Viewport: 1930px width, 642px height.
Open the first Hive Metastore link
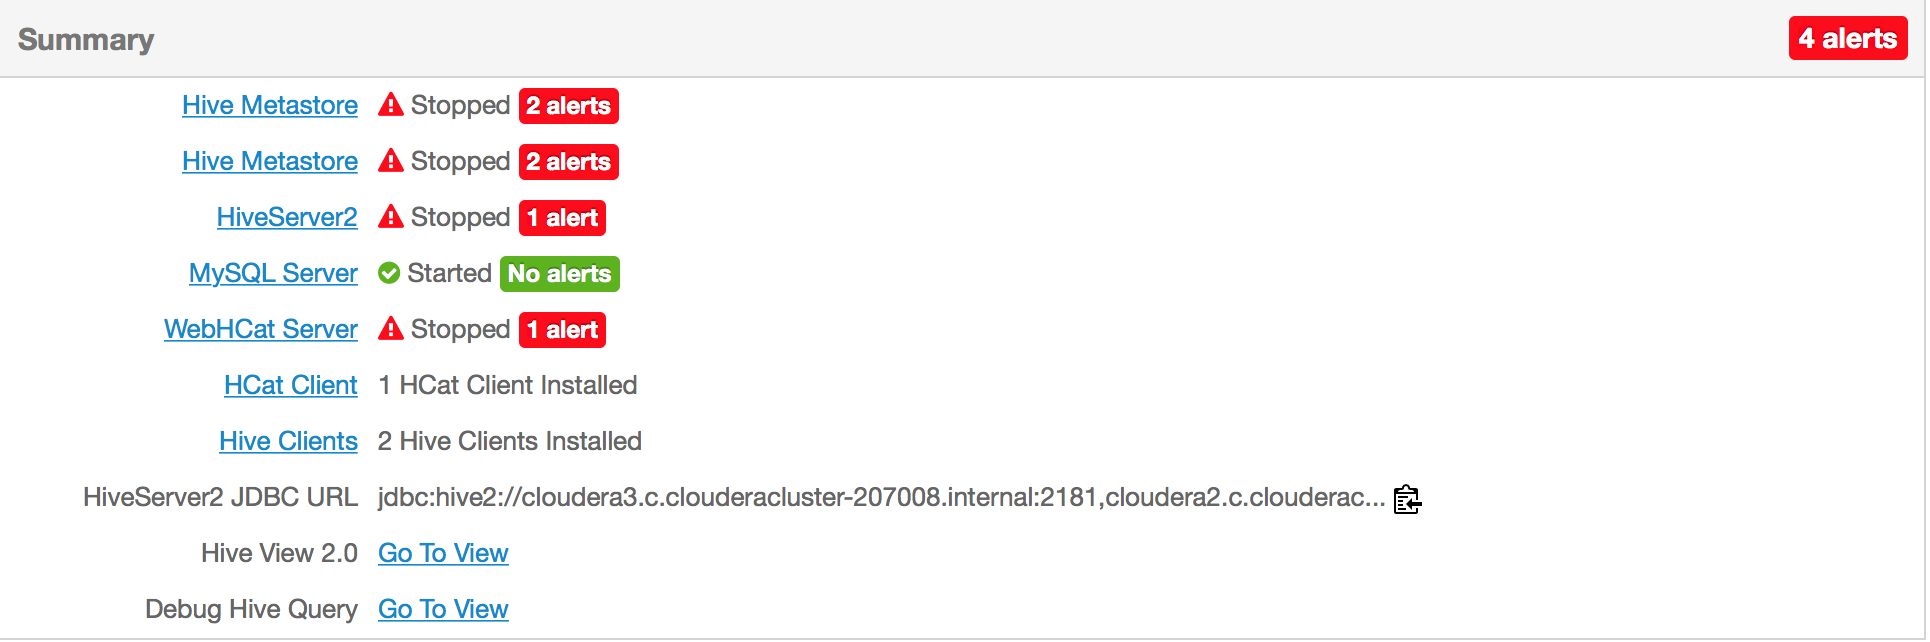[x=269, y=105]
